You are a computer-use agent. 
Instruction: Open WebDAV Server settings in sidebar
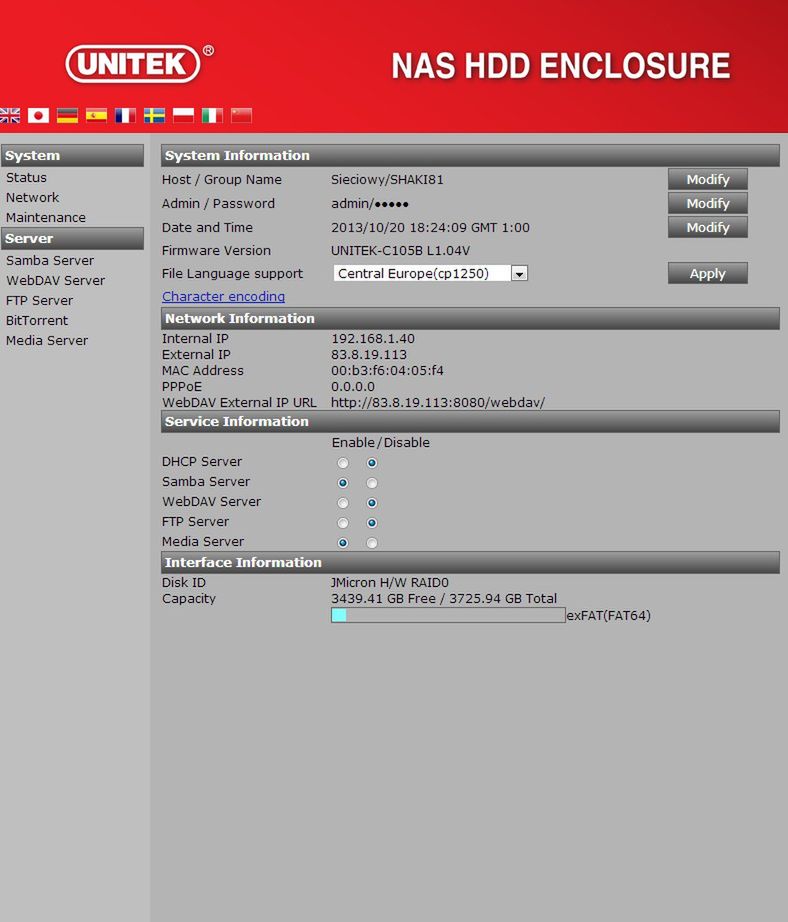click(55, 280)
